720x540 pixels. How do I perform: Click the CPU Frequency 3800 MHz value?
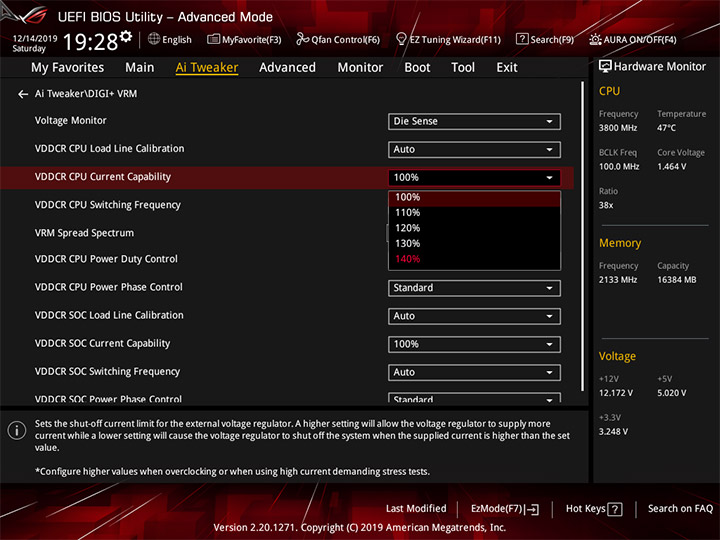click(618, 128)
